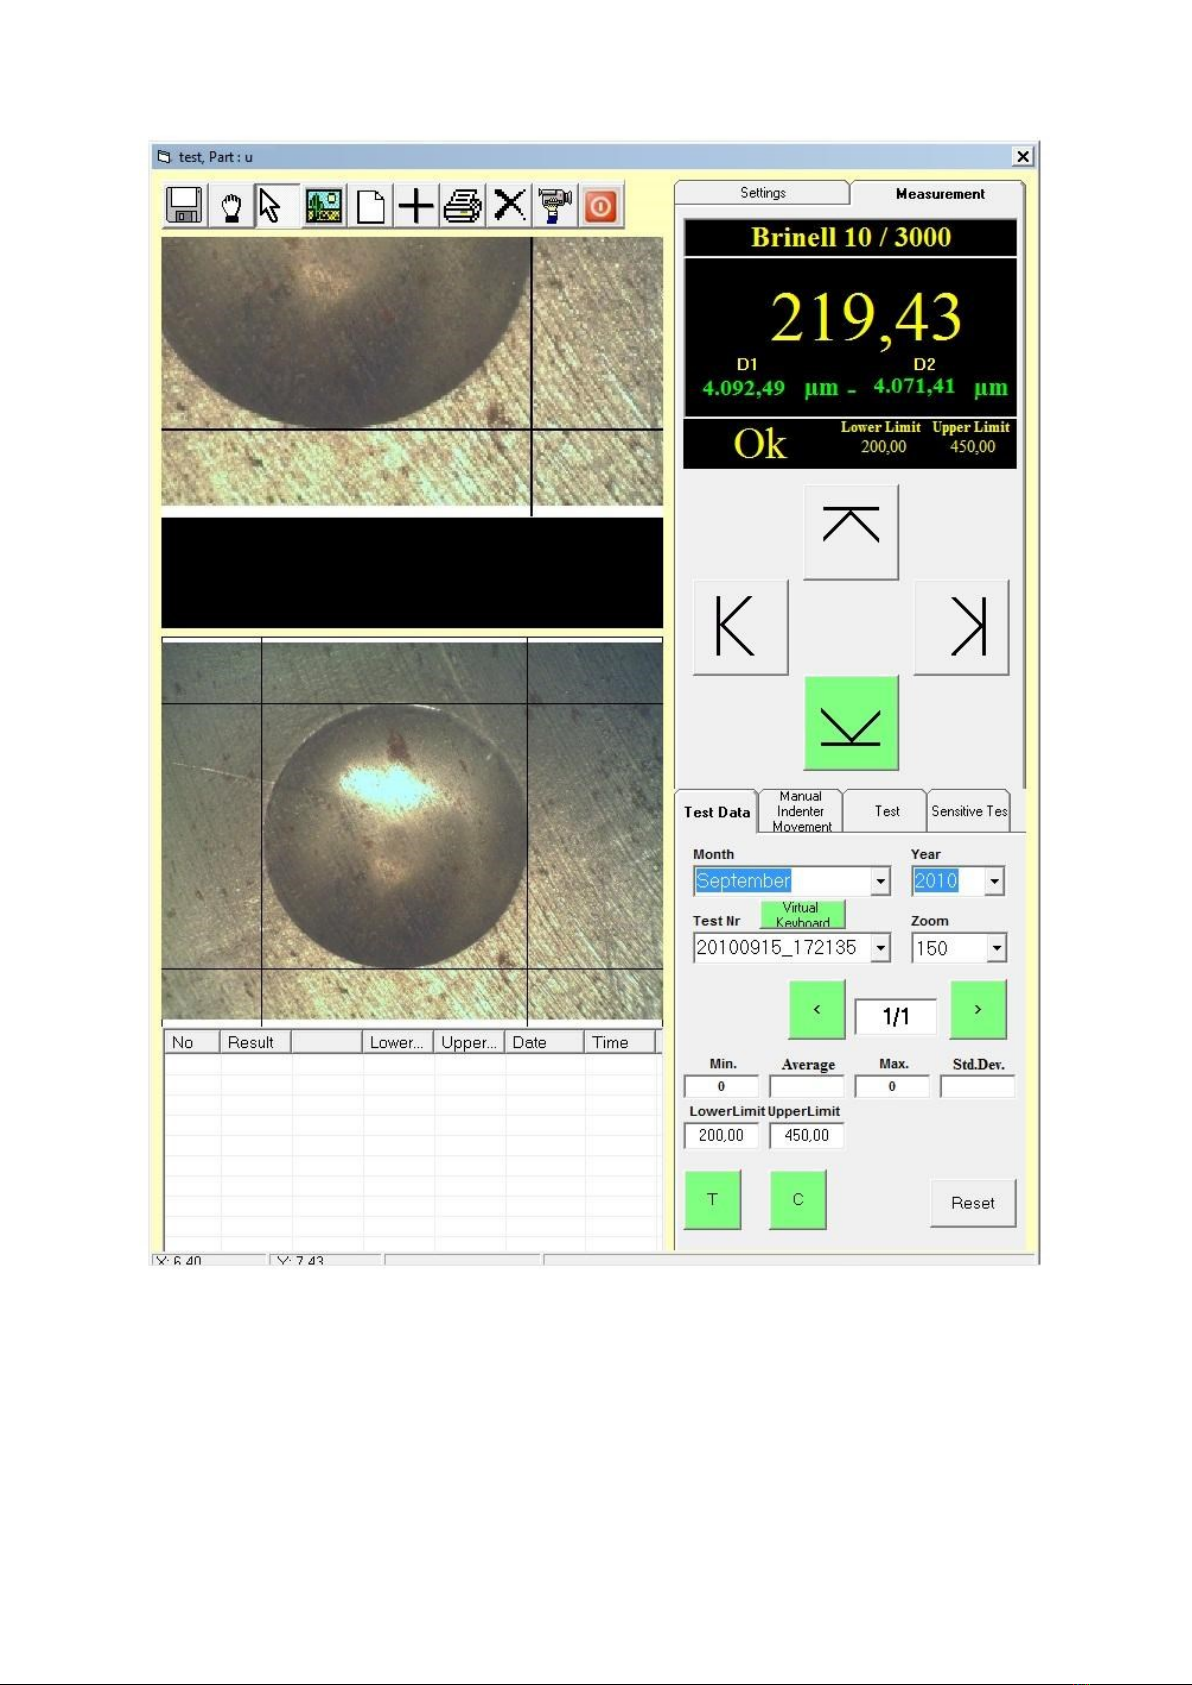Click the UpperLimit field showing 450,00
This screenshot has height=1685, width=1192.
[807, 1135]
